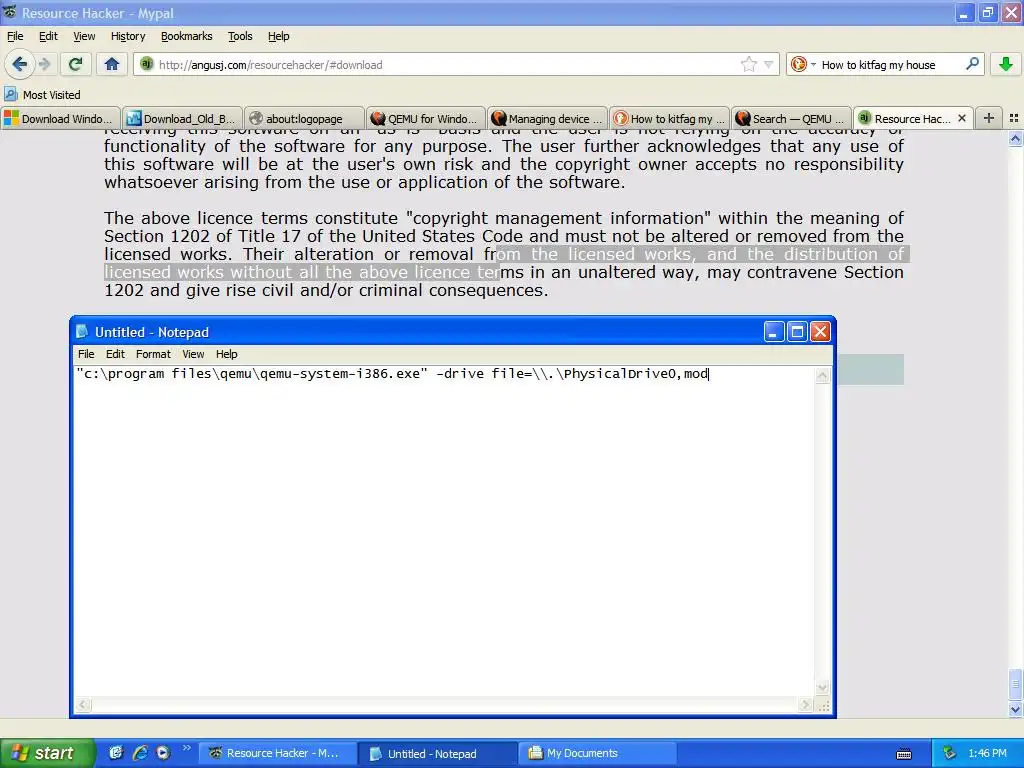Click the site identity icon in URL bar
Image resolution: width=1024 pixels, height=768 pixels.
coord(146,64)
